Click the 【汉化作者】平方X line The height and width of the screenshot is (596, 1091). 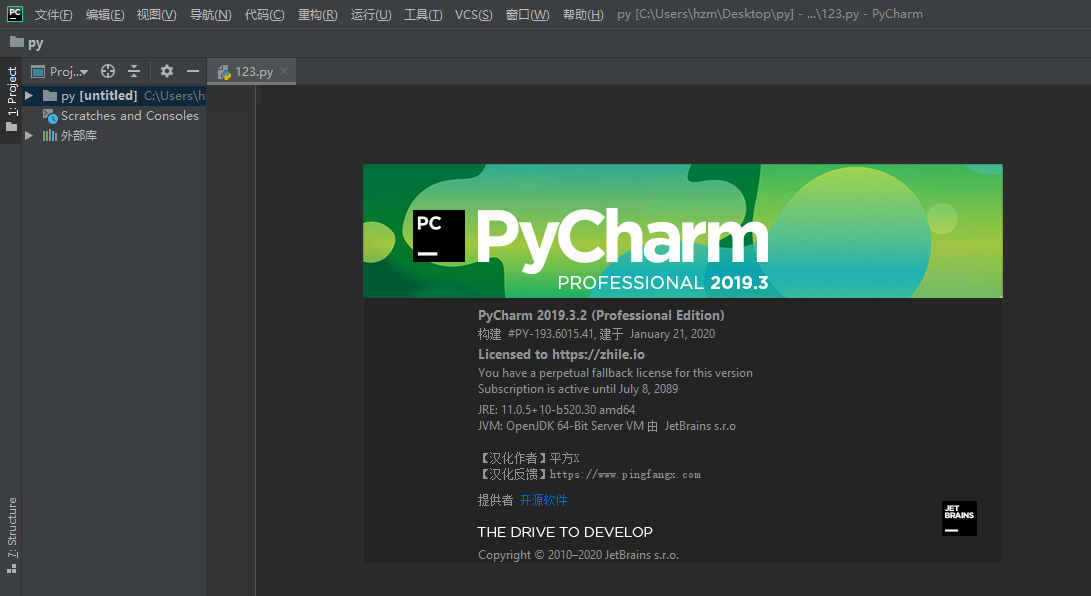point(529,458)
